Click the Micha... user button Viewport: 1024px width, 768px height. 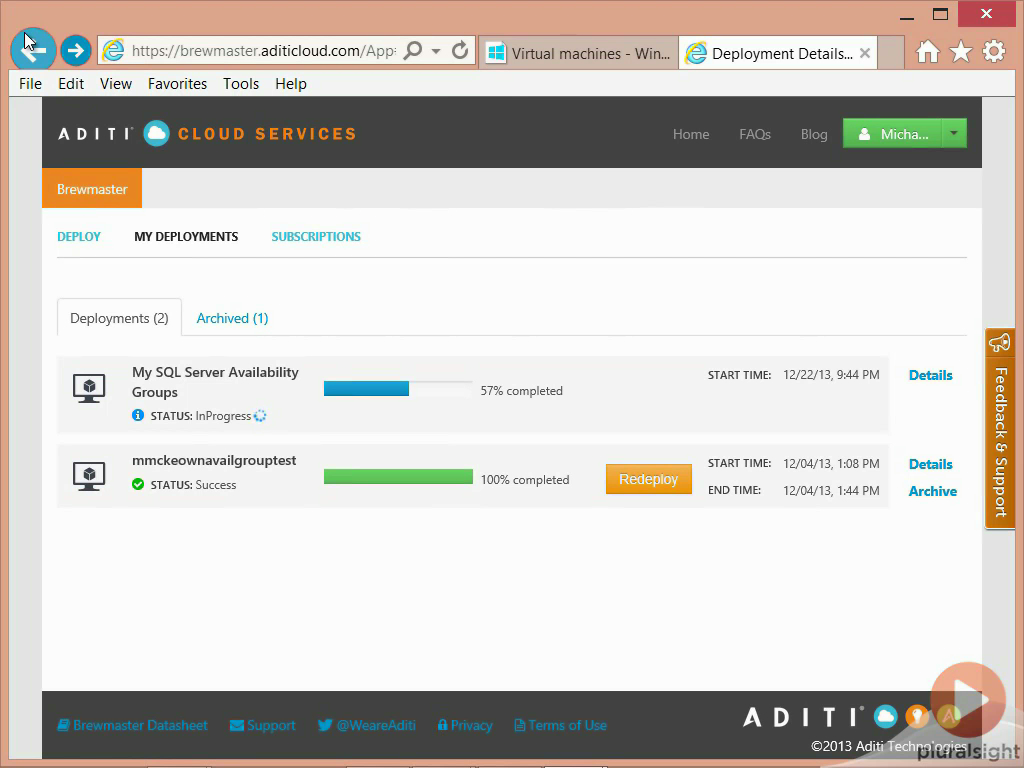click(x=893, y=133)
